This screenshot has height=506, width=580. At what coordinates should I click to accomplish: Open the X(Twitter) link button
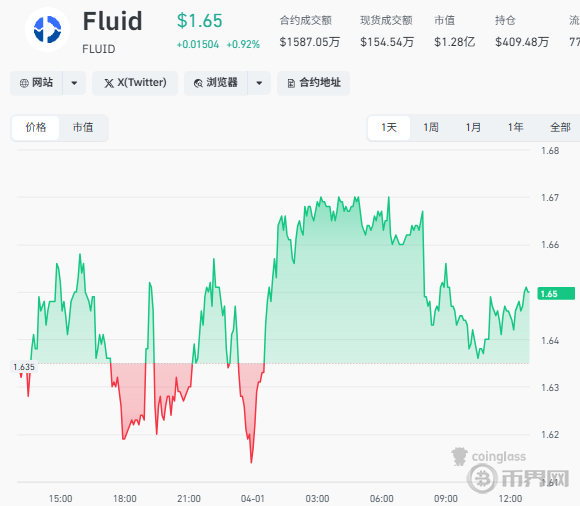(x=135, y=83)
